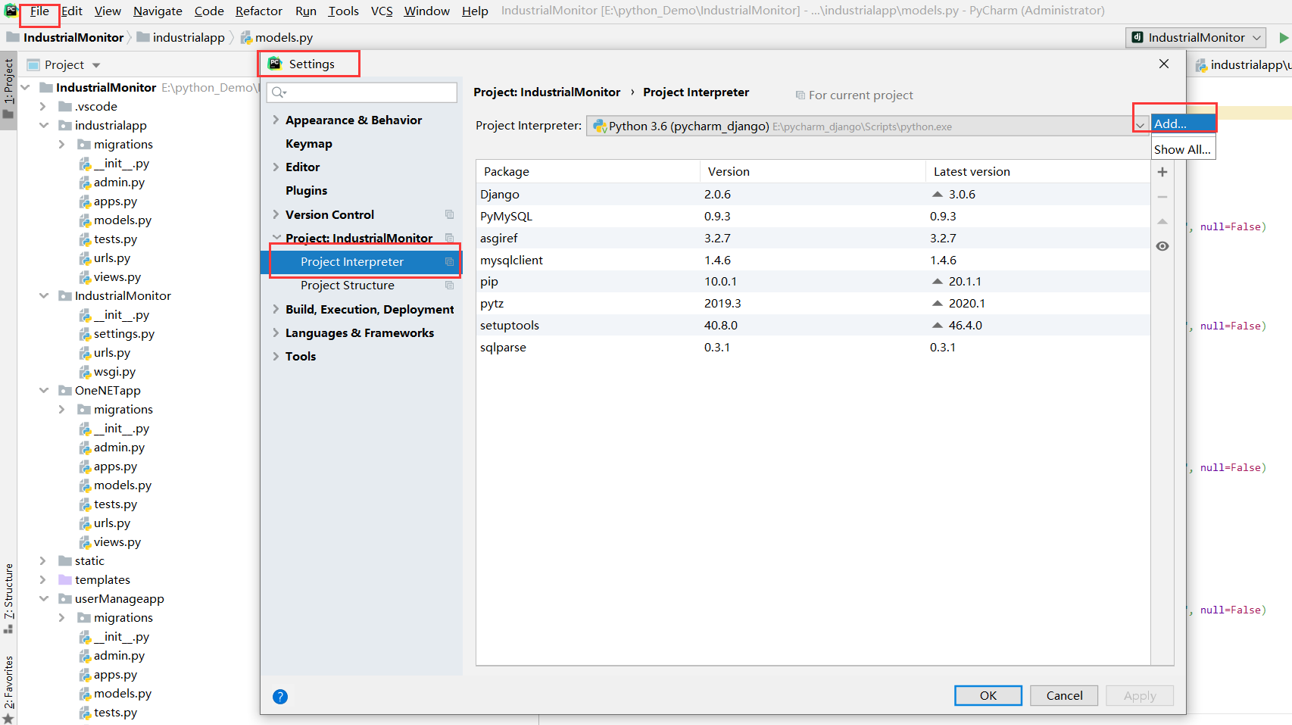Screen dimensions: 1292x725
Task: Select the PyMySQL package row
Action: (812, 216)
